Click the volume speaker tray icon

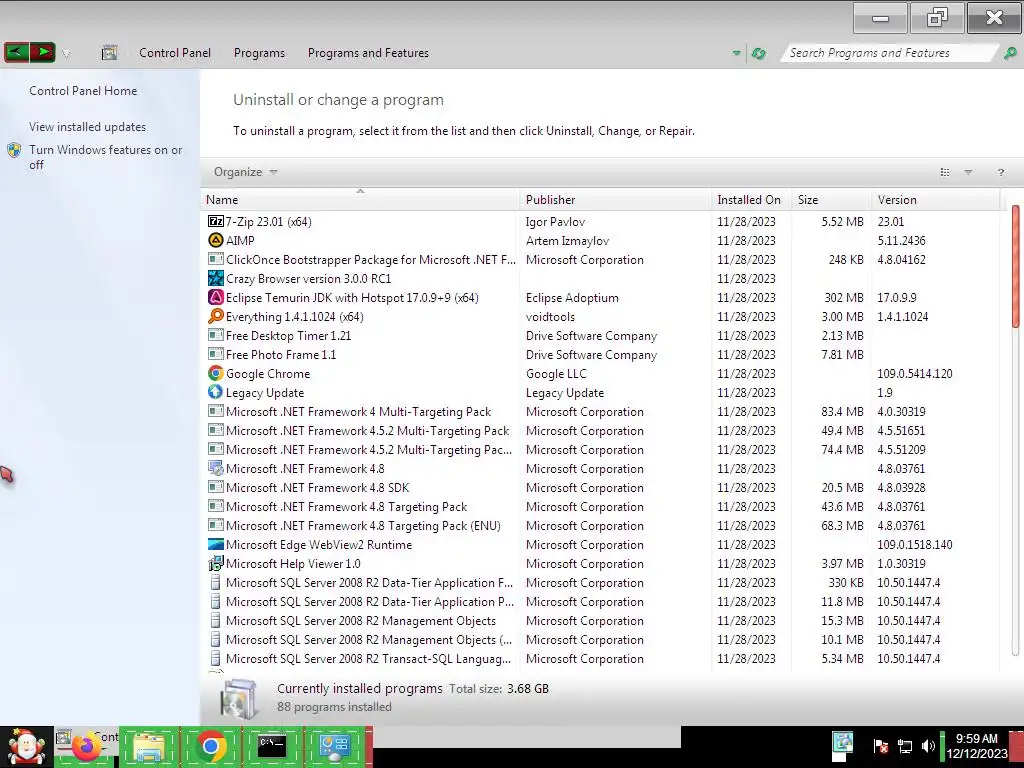click(927, 746)
